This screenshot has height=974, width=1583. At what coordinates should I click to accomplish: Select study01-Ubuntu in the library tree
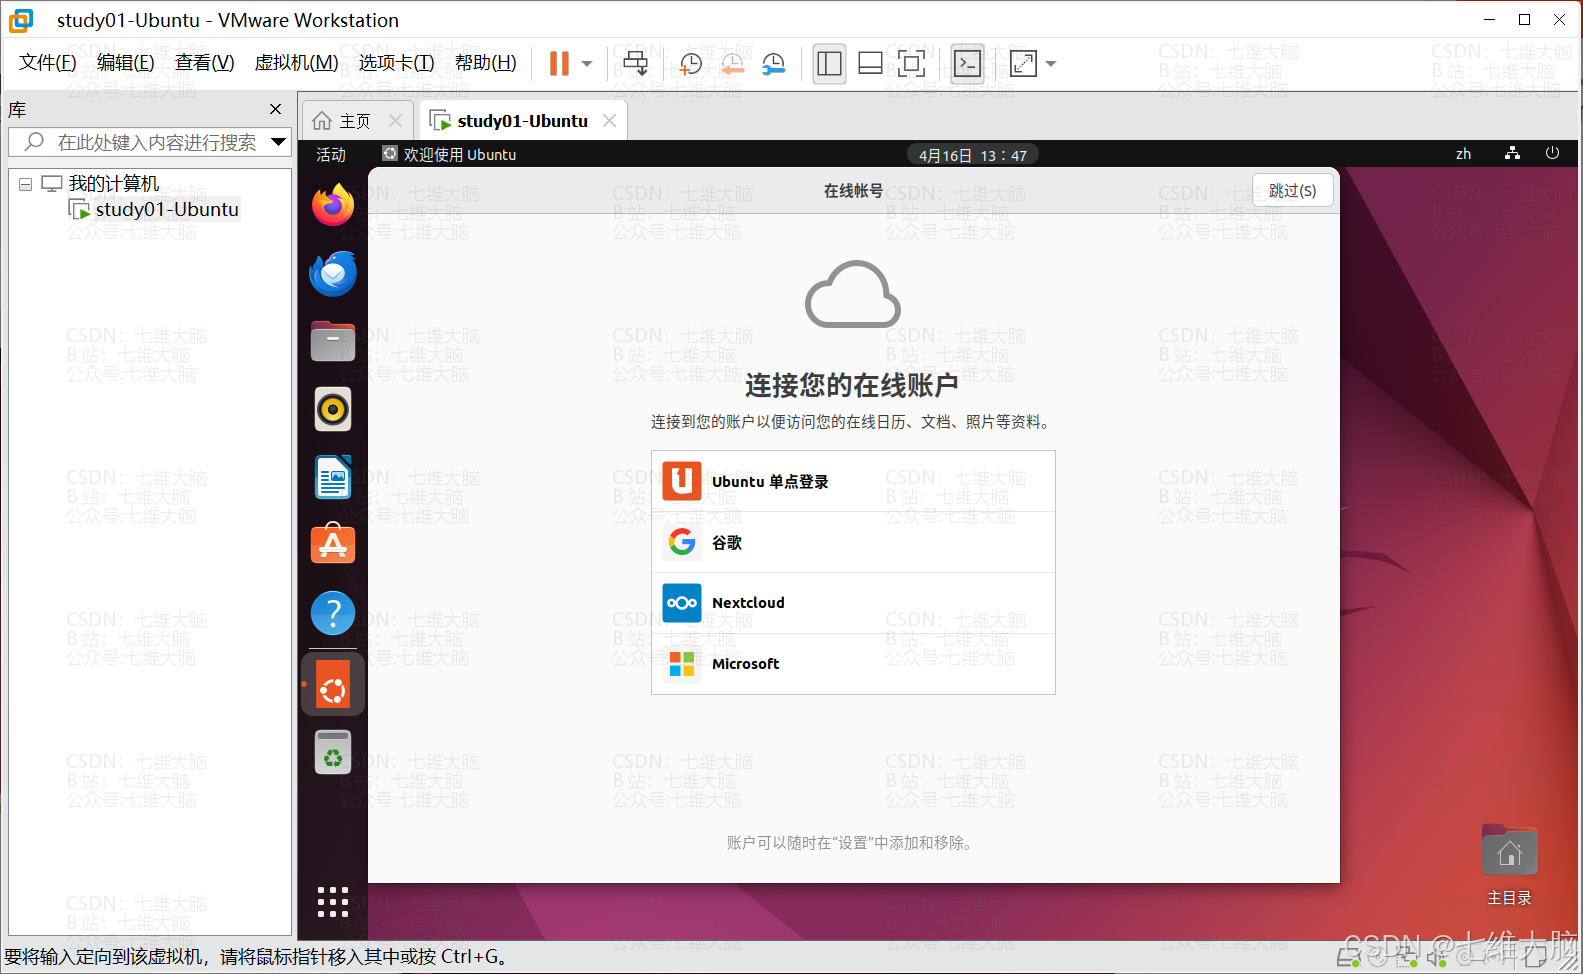(x=167, y=209)
